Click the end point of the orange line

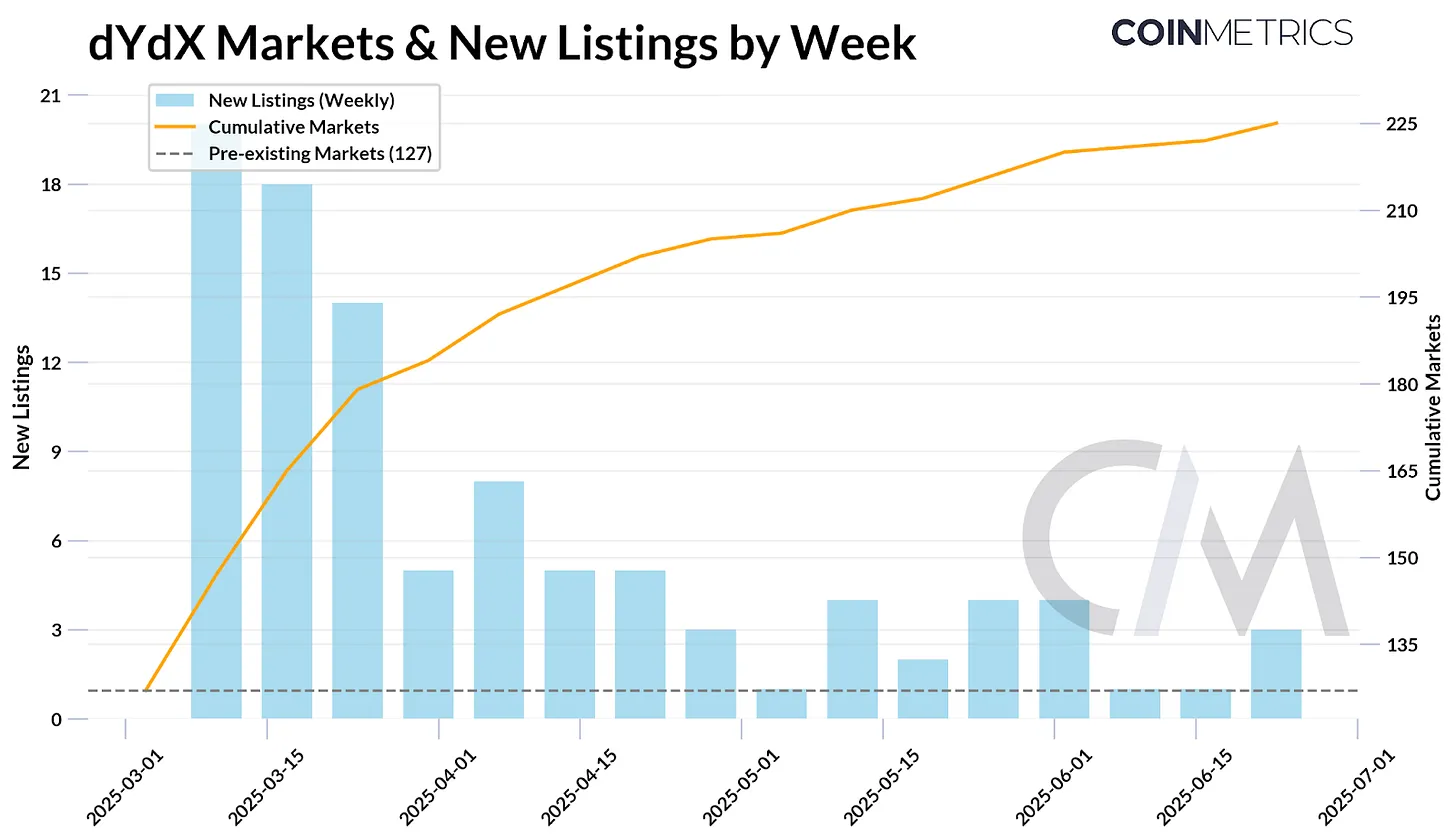point(1277,123)
